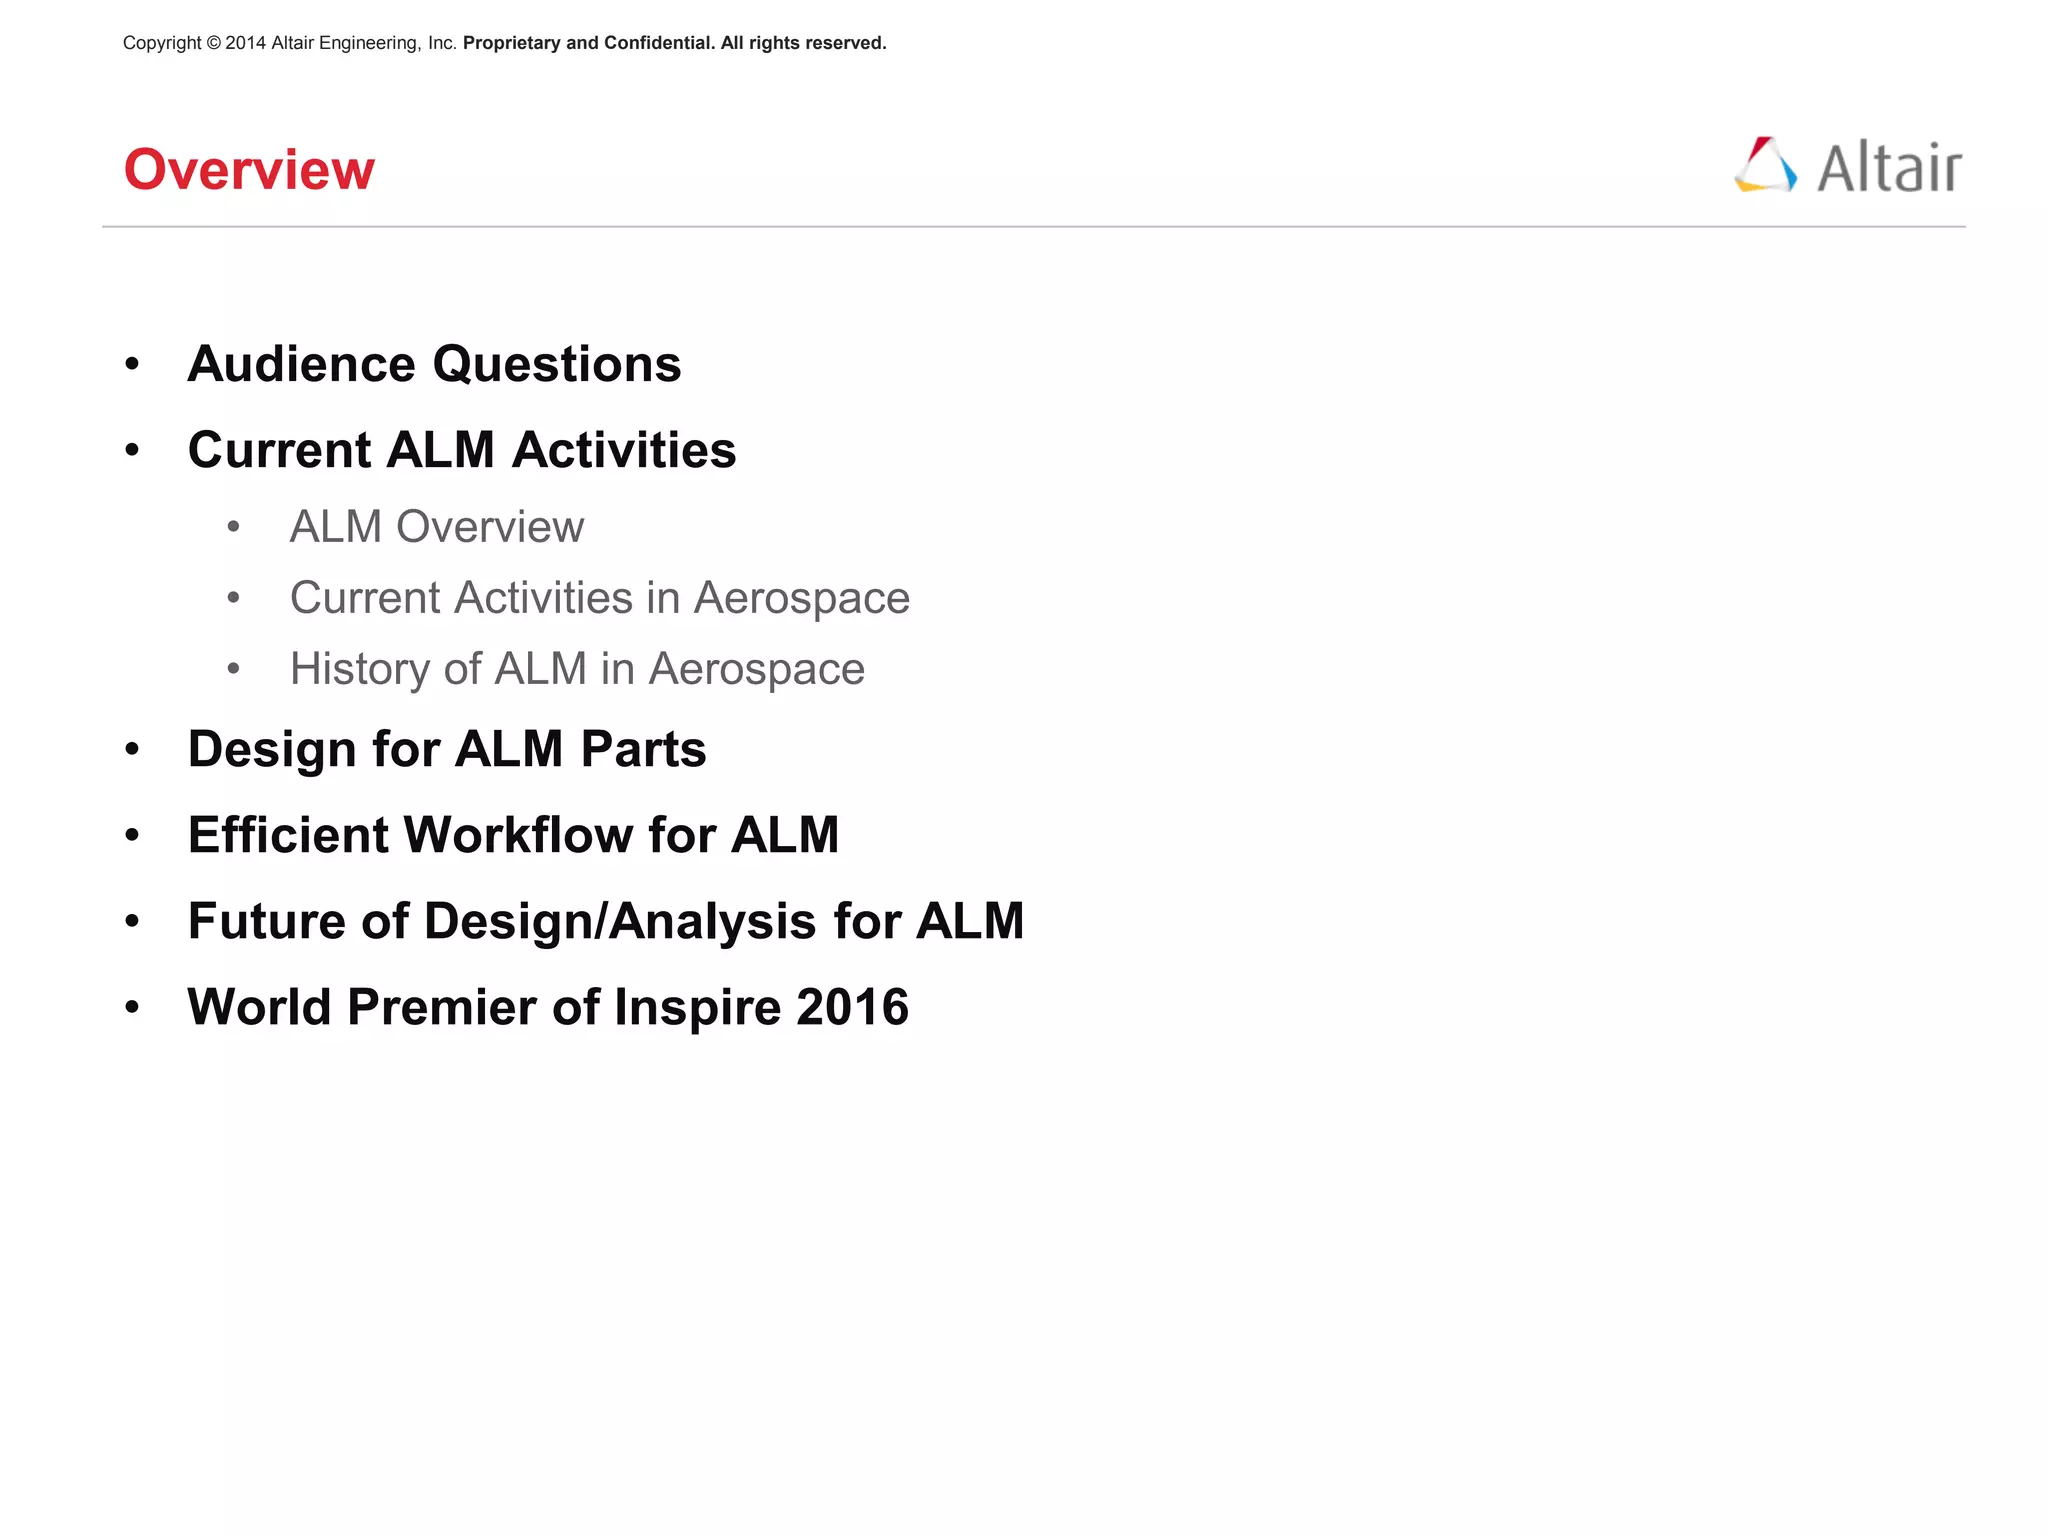The width and height of the screenshot is (2048, 1536).
Task: Click bullet dot before Design for ALM Parts
Action: [x=132, y=750]
